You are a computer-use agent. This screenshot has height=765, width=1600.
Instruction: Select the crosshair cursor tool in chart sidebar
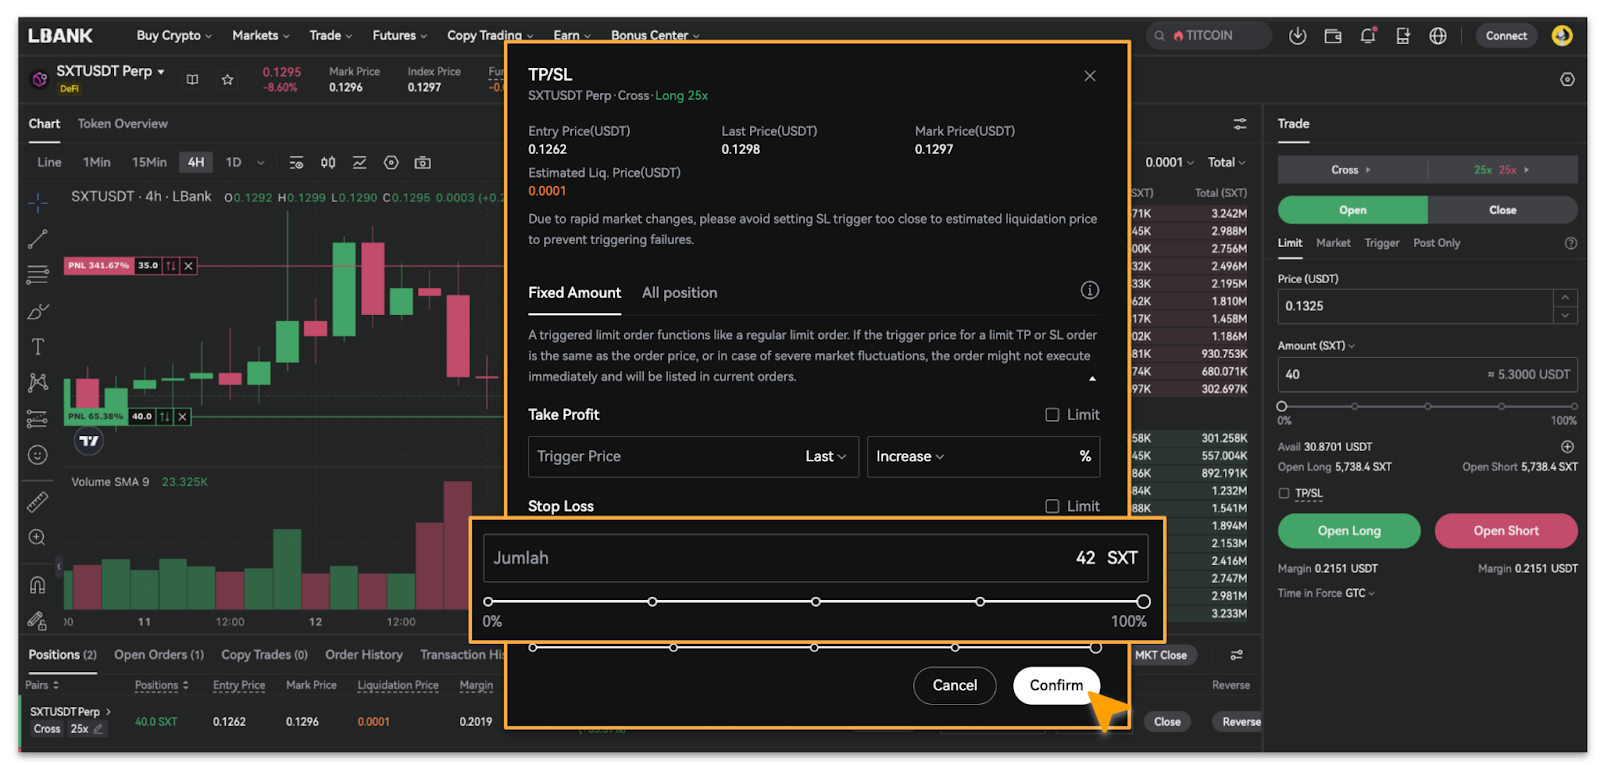(x=38, y=203)
